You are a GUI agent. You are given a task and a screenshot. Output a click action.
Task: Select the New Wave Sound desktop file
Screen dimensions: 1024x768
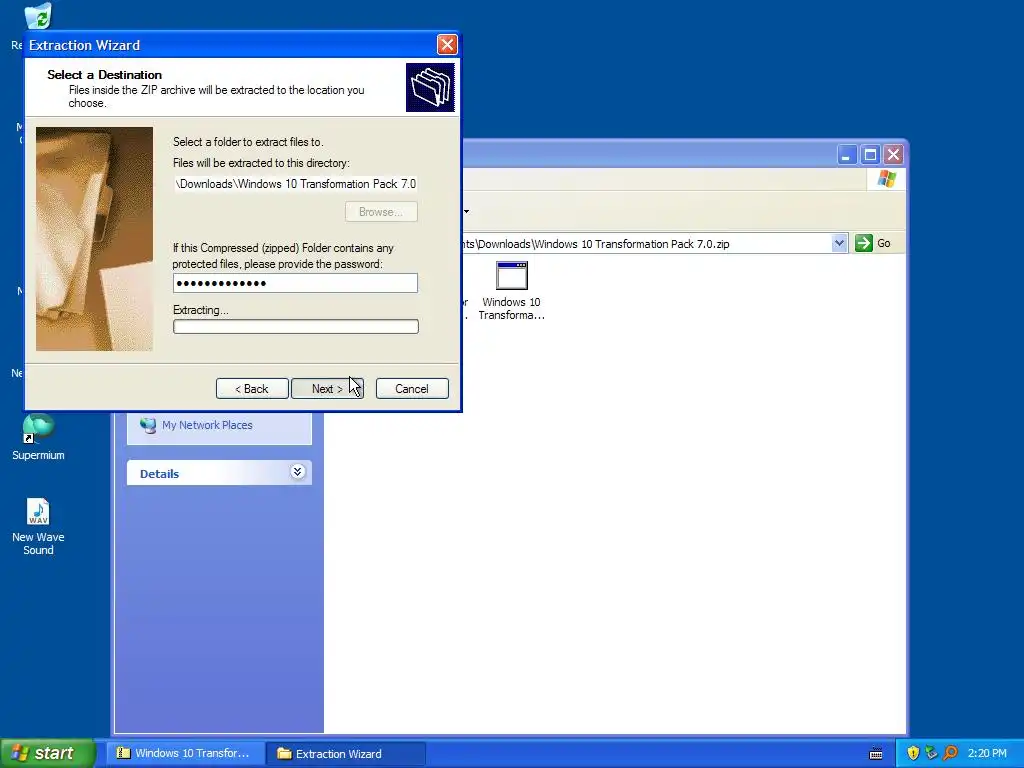(x=38, y=526)
